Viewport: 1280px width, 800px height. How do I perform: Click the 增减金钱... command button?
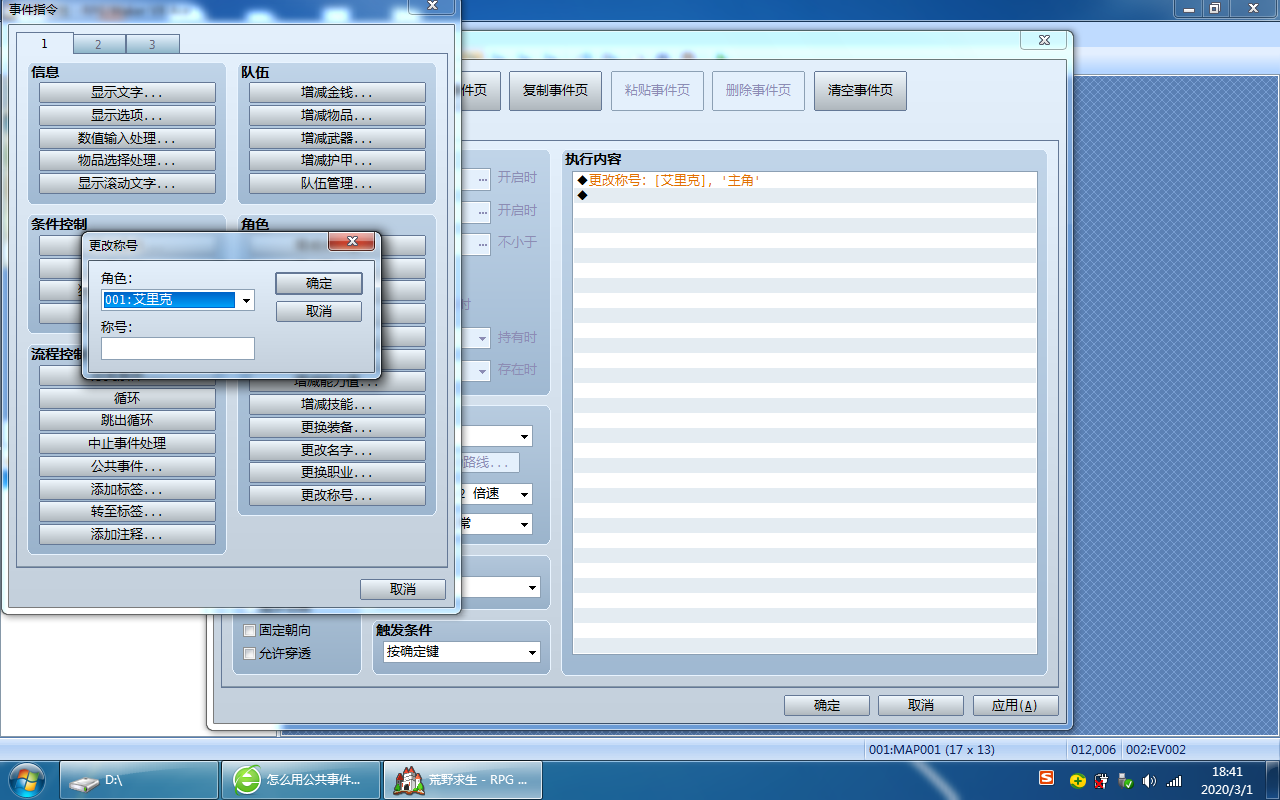click(x=337, y=93)
